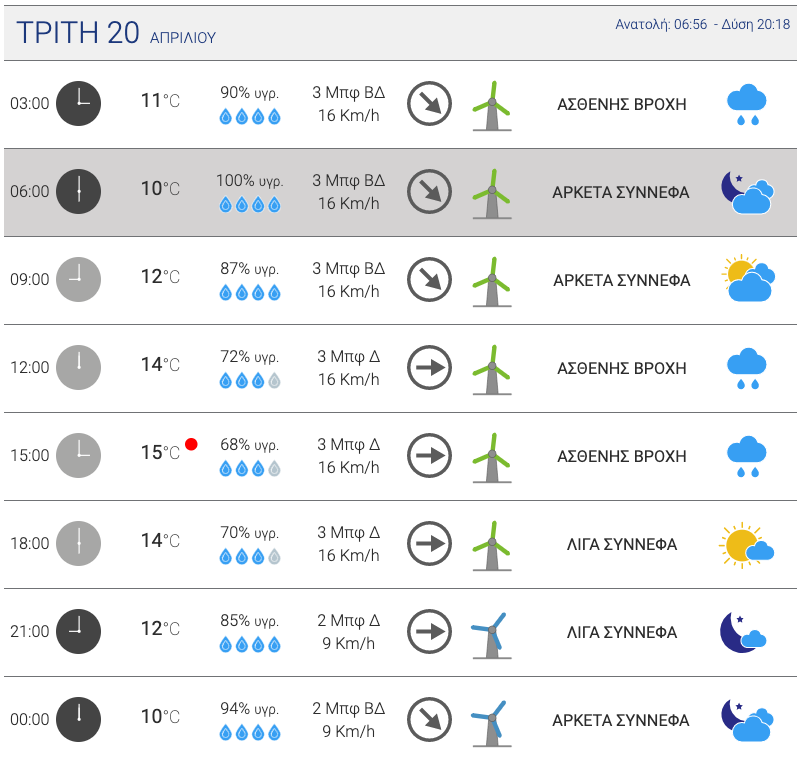Click the rain cloud icon at 03:00
The image size is (798, 760).
point(747,104)
